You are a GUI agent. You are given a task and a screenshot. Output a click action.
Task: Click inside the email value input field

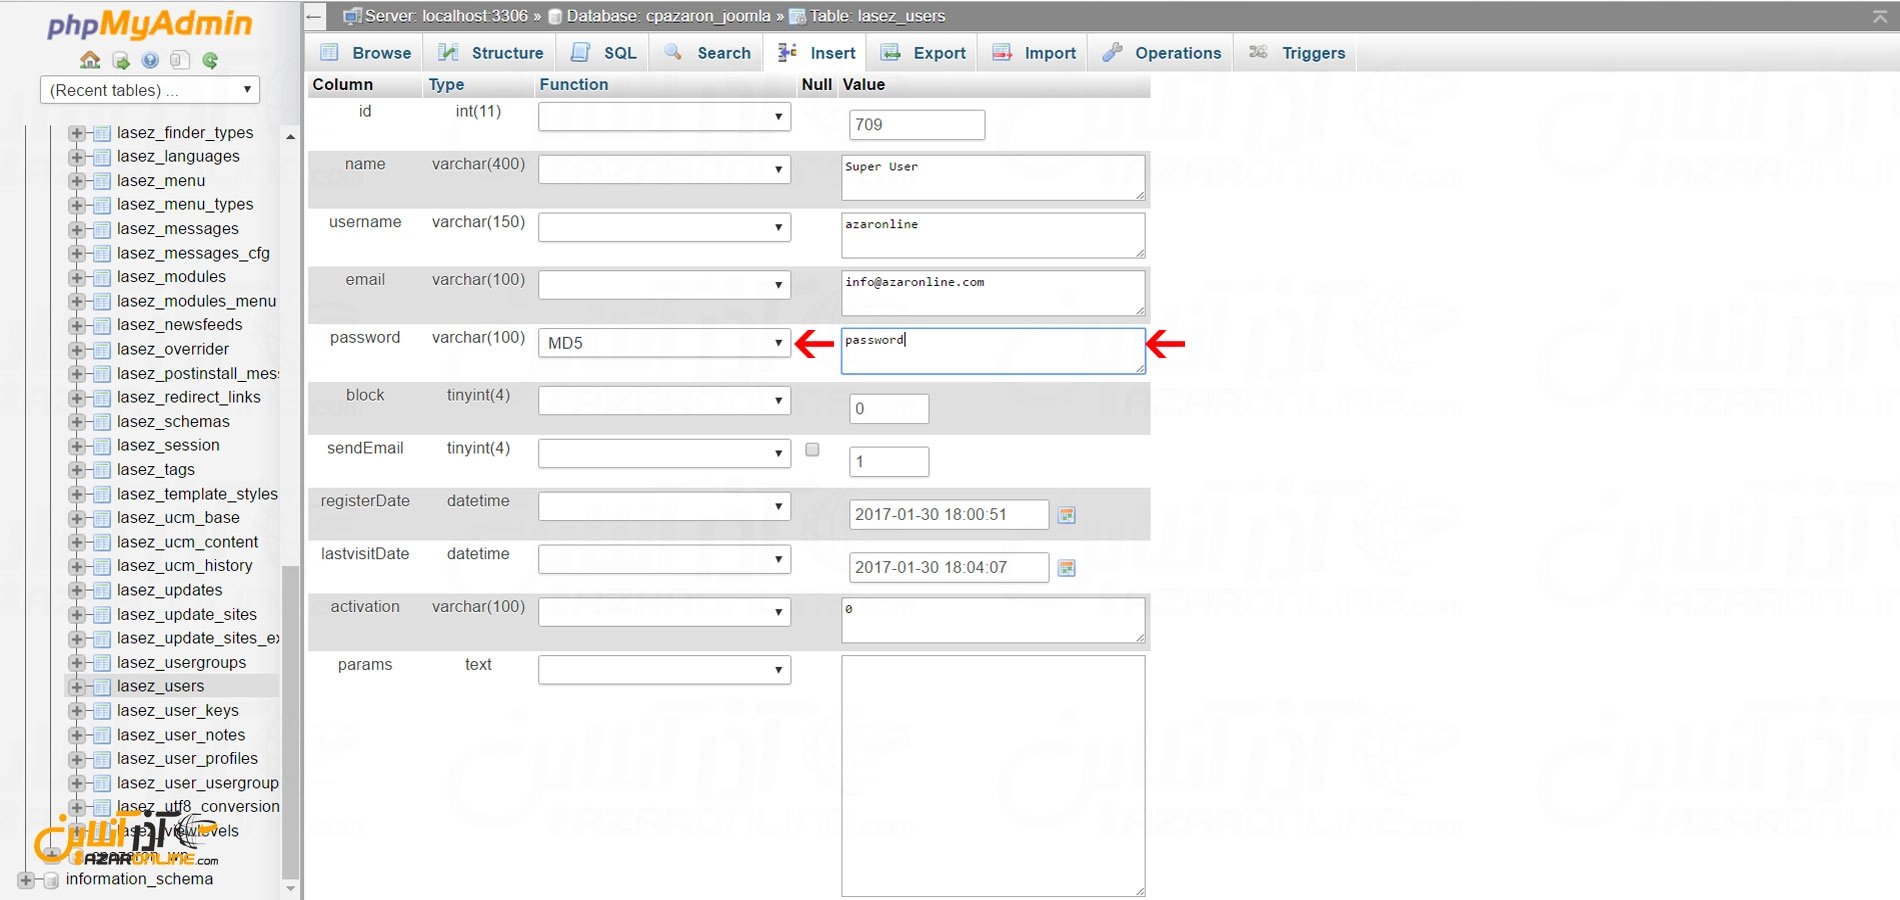pyautogui.click(x=992, y=292)
